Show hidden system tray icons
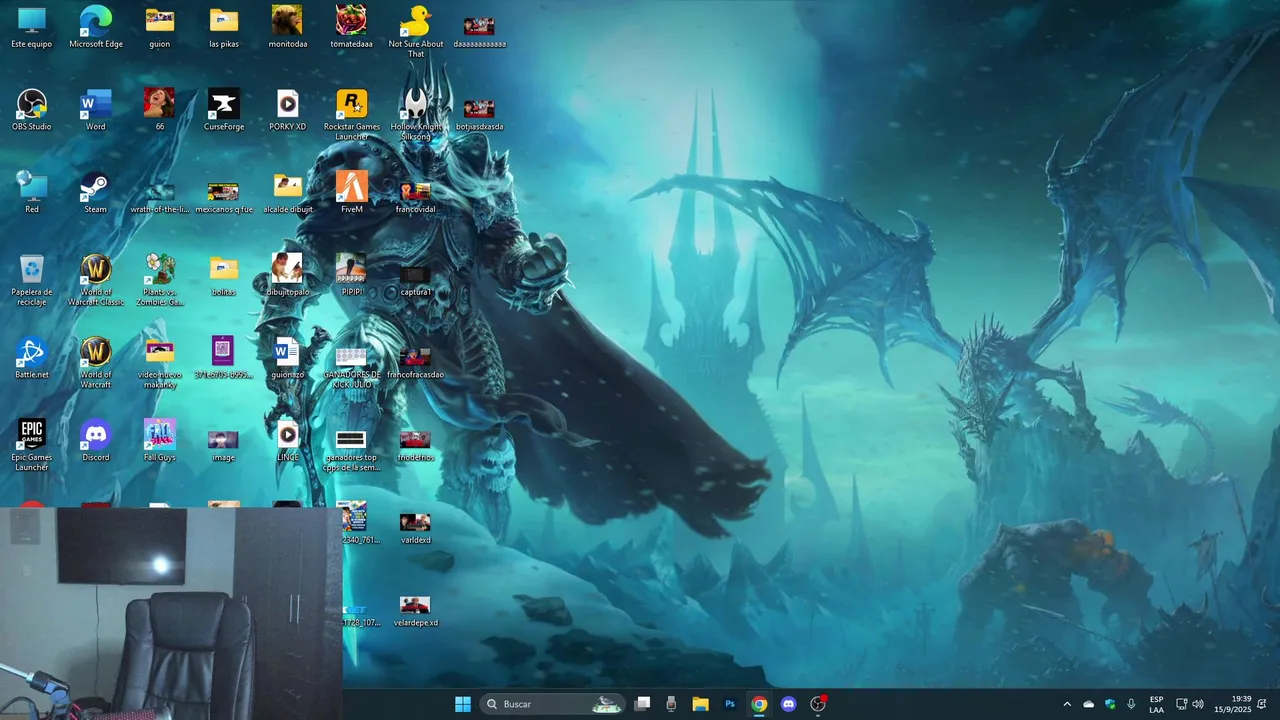The height and width of the screenshot is (720, 1280). 1067,704
